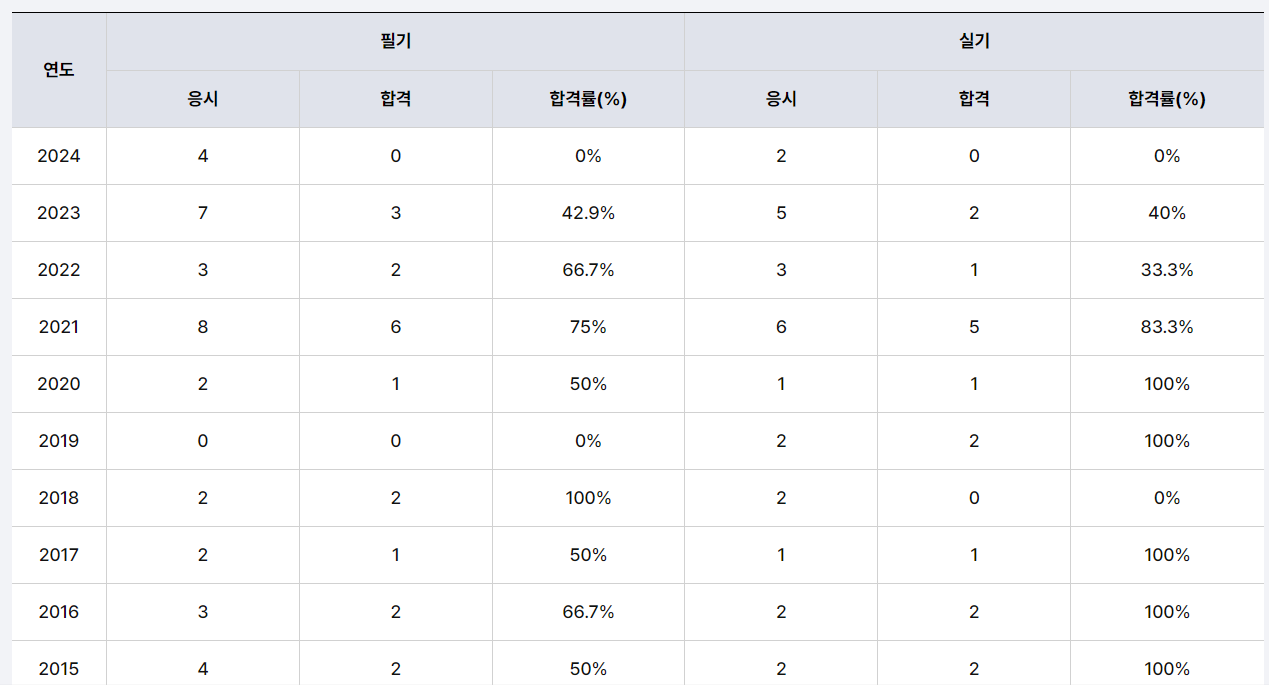The image size is (1269, 685).
Task: Click the 2023 year cell
Action: [x=59, y=213]
